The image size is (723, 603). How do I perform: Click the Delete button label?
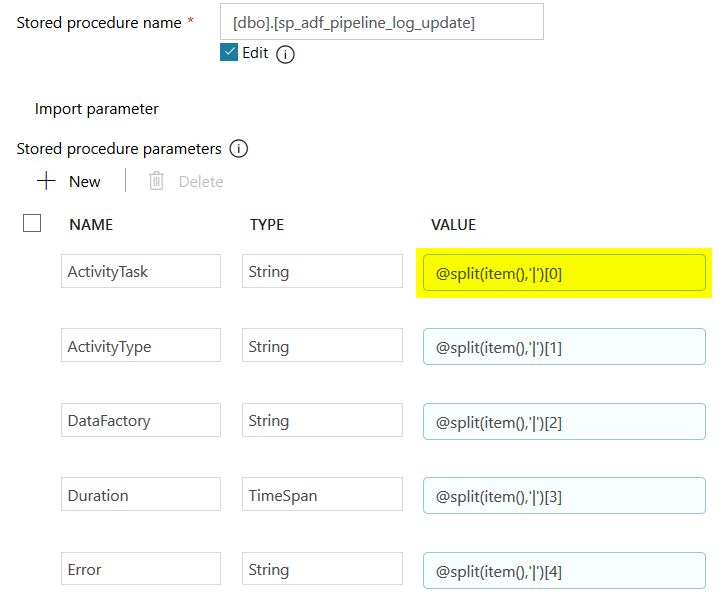200,181
